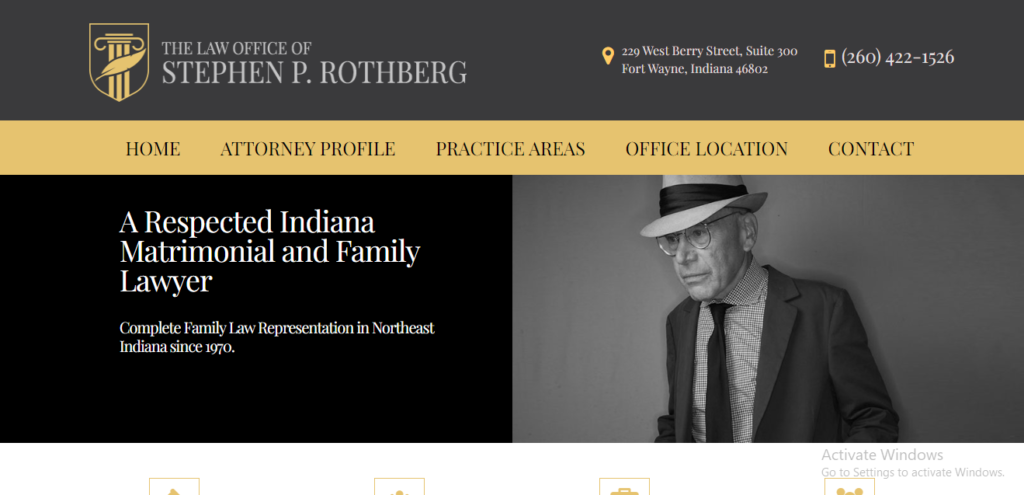Click the leftmost partially visible icon box

(174, 487)
